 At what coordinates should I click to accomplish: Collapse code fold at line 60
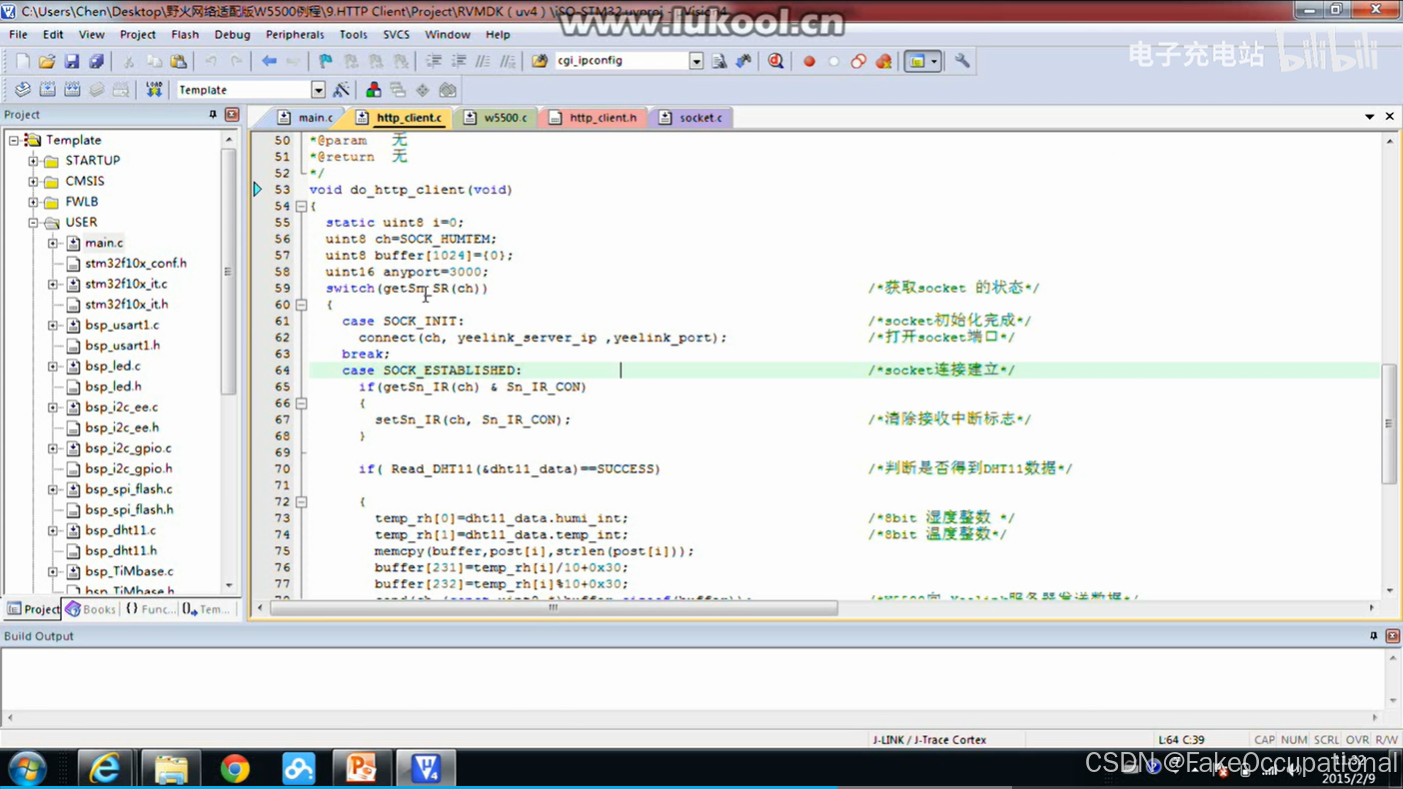point(301,305)
